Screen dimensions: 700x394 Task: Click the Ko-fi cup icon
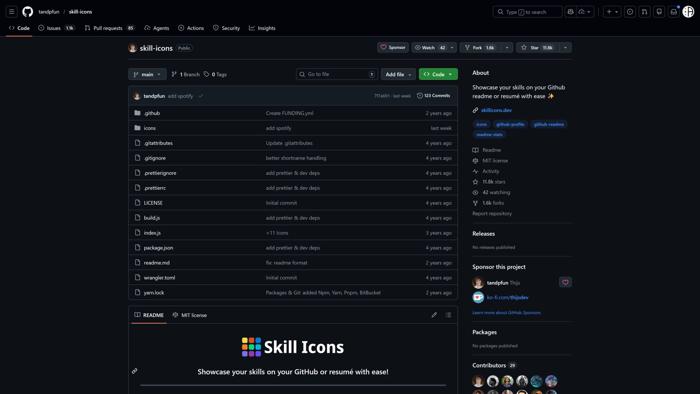tap(478, 297)
